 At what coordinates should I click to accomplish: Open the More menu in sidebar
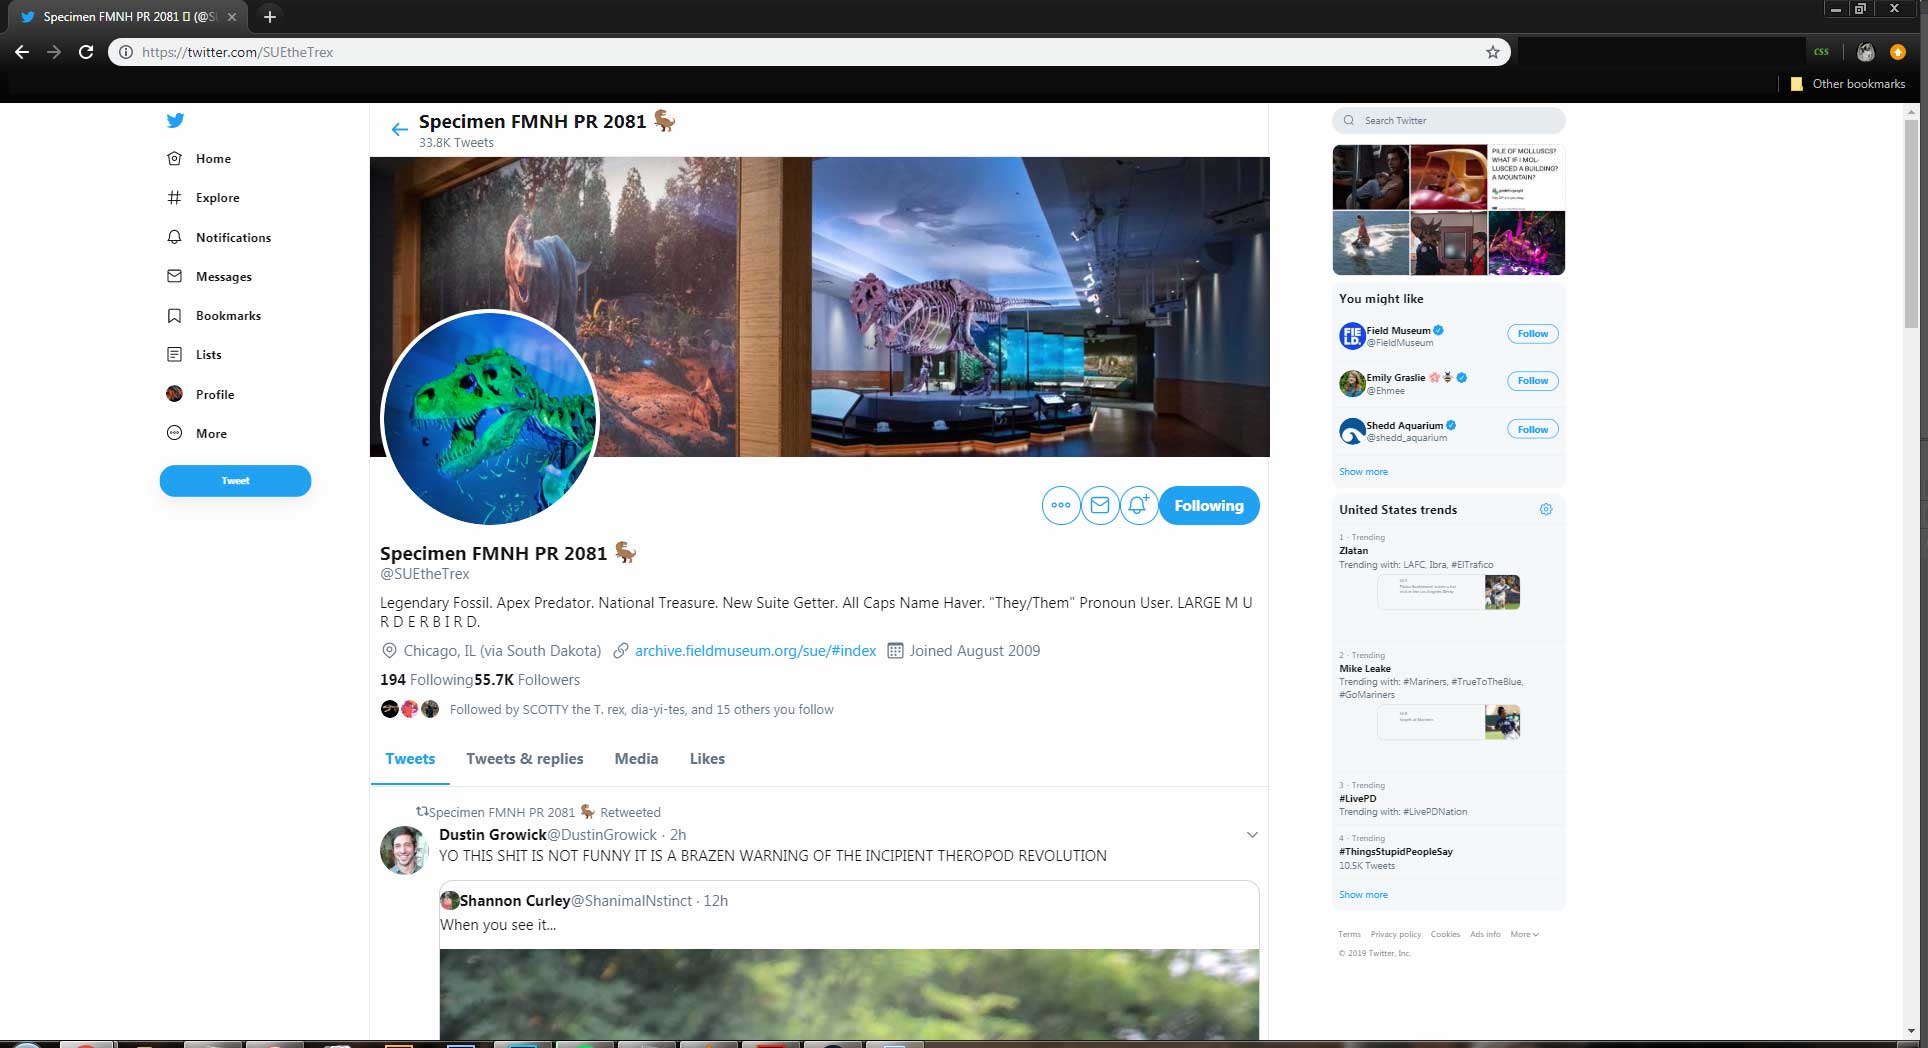click(x=197, y=433)
